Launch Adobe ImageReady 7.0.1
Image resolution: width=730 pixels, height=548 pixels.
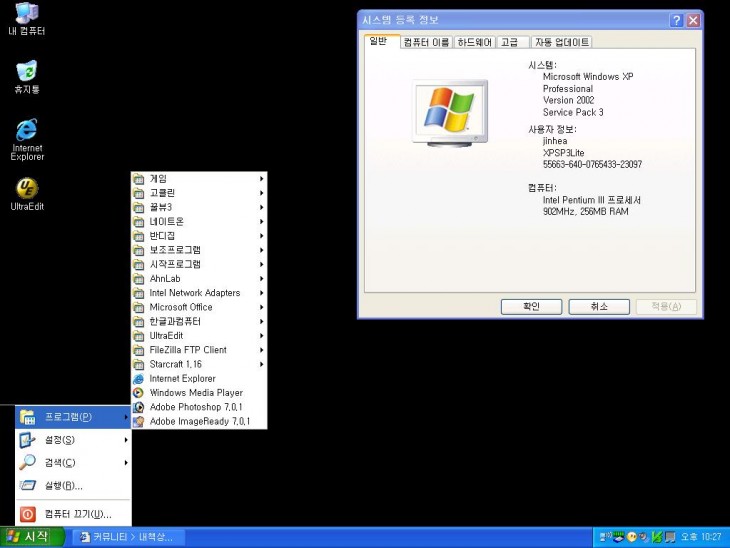tap(199, 421)
